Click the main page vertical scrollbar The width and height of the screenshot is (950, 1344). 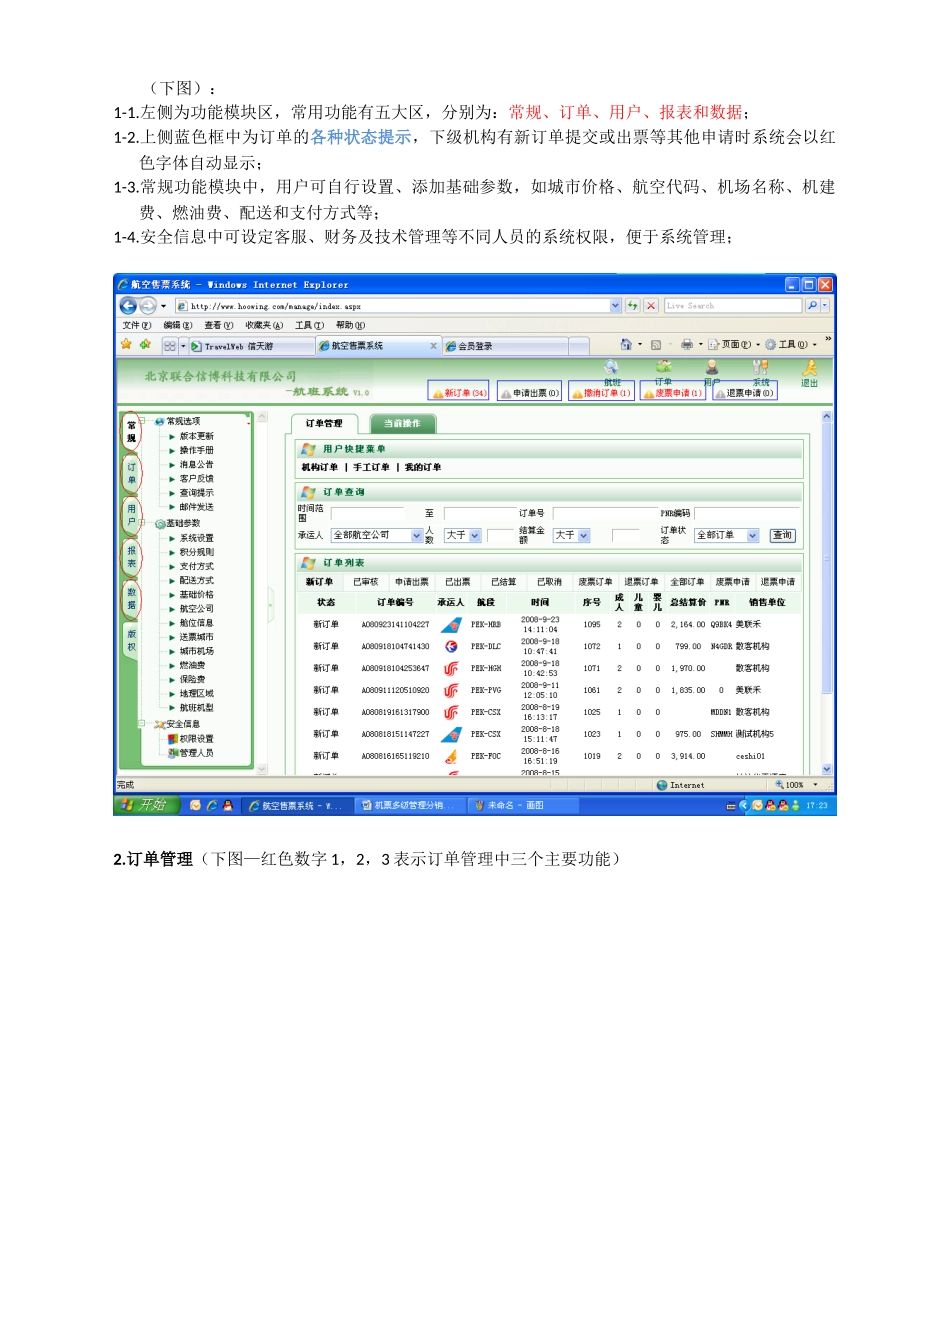pyautogui.click(x=827, y=594)
